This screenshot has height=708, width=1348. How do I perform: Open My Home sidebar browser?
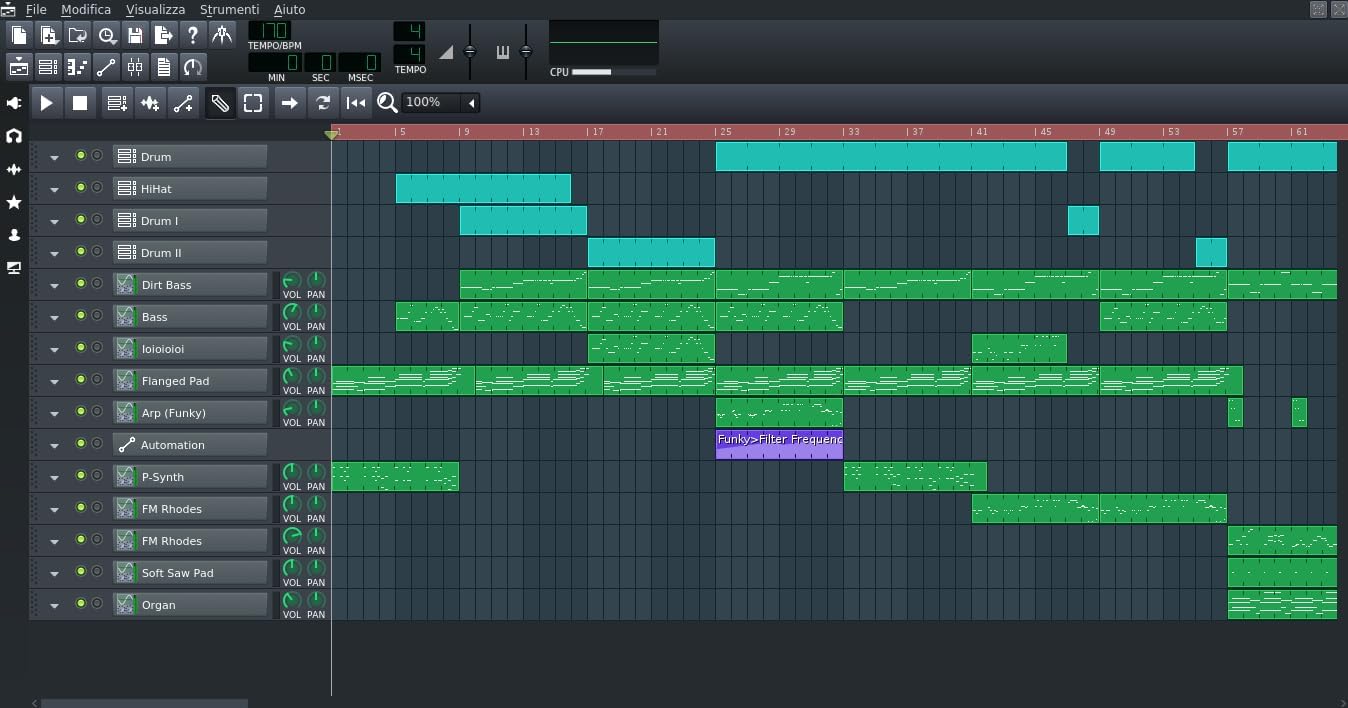(x=14, y=235)
